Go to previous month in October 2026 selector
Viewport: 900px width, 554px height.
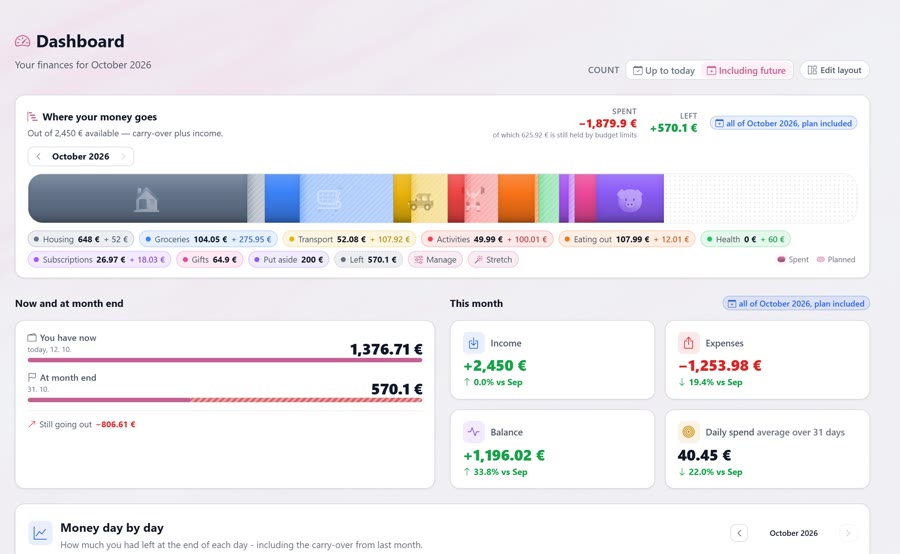point(38,156)
